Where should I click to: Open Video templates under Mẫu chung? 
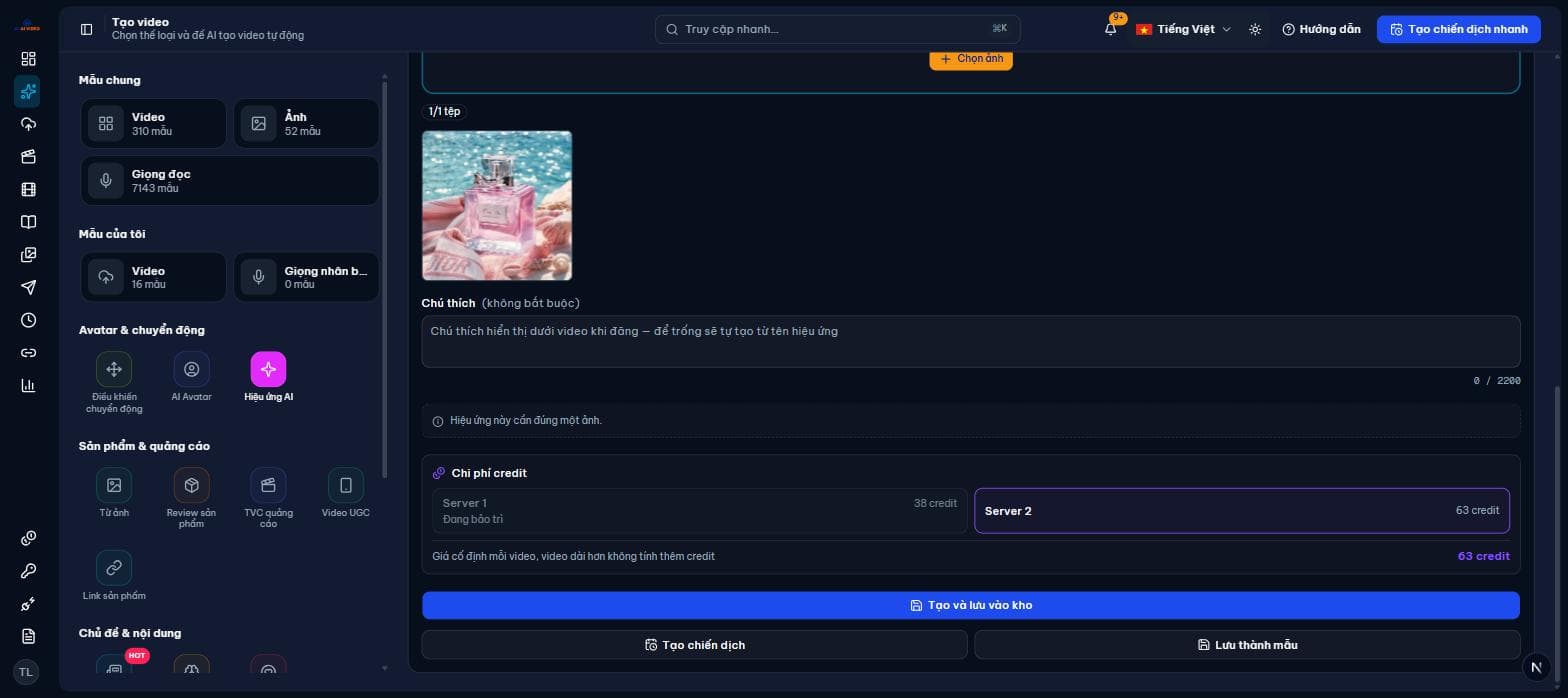tap(154, 124)
